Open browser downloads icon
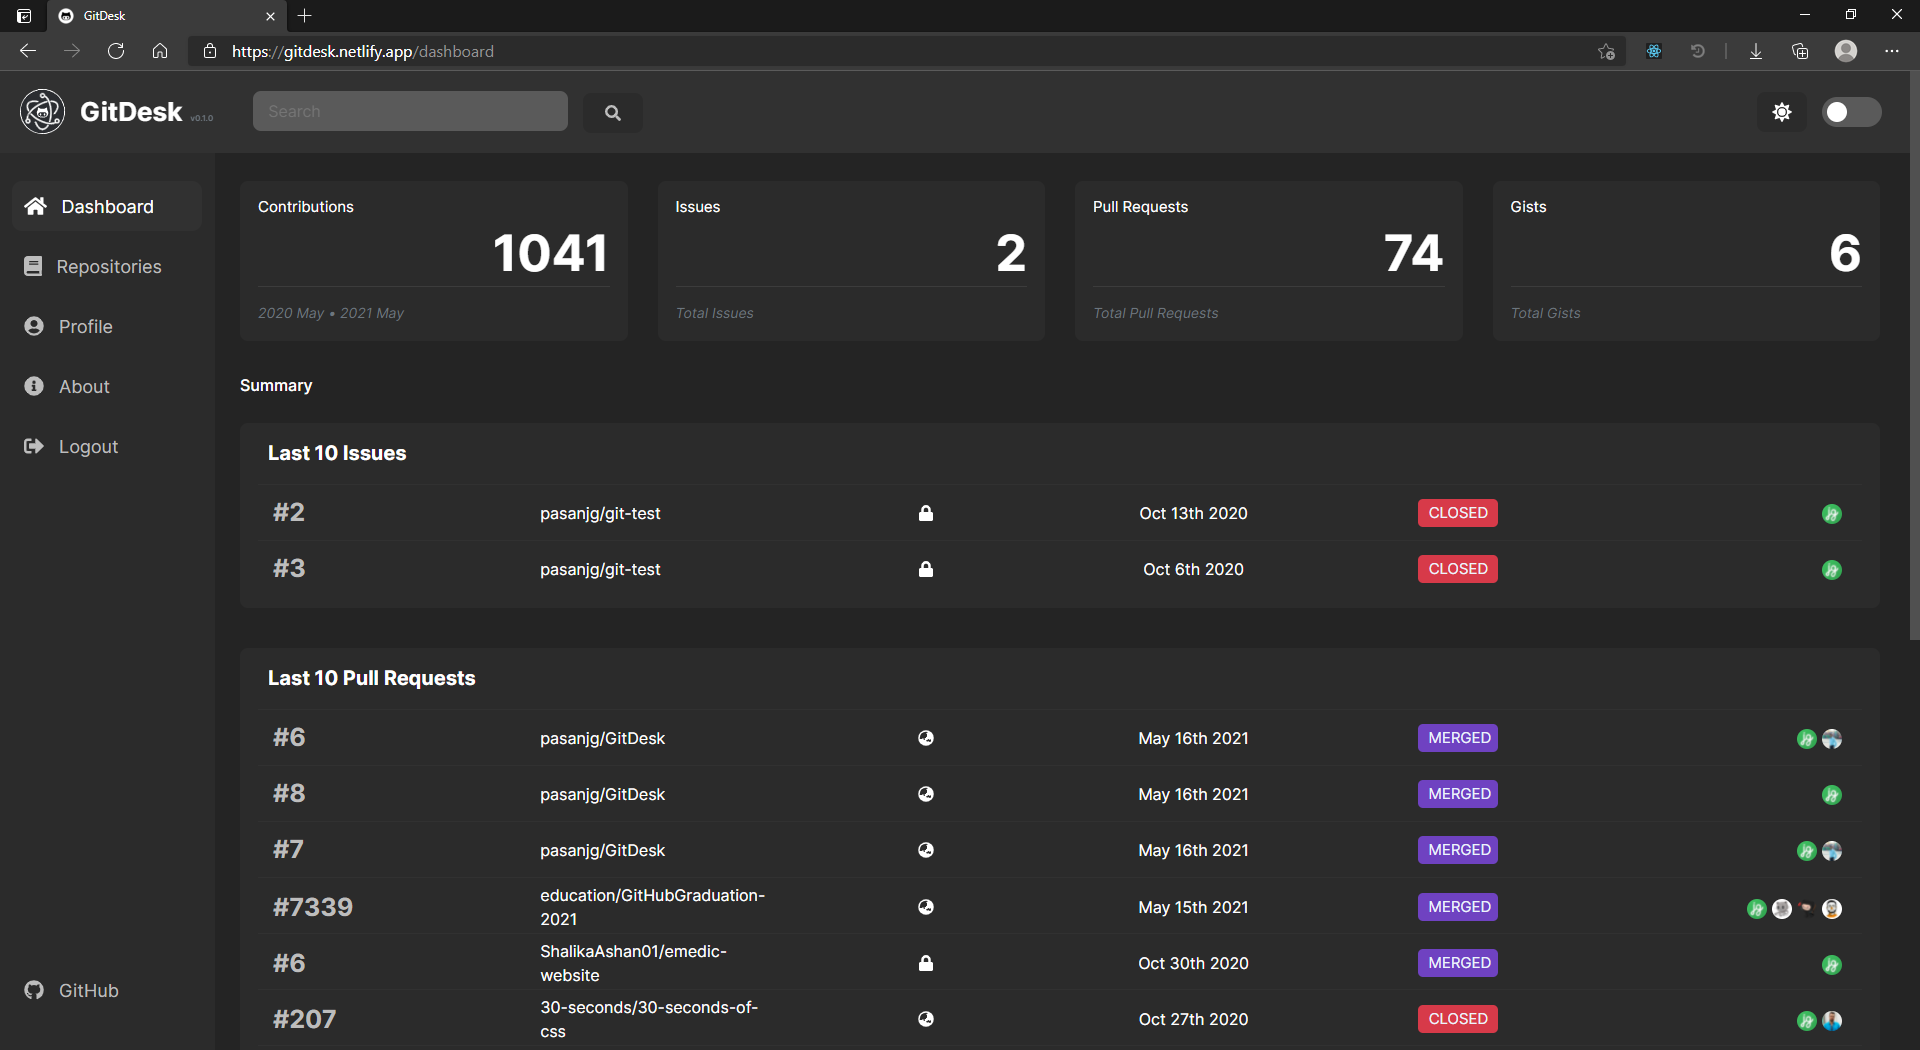This screenshot has width=1920, height=1050. (1756, 51)
